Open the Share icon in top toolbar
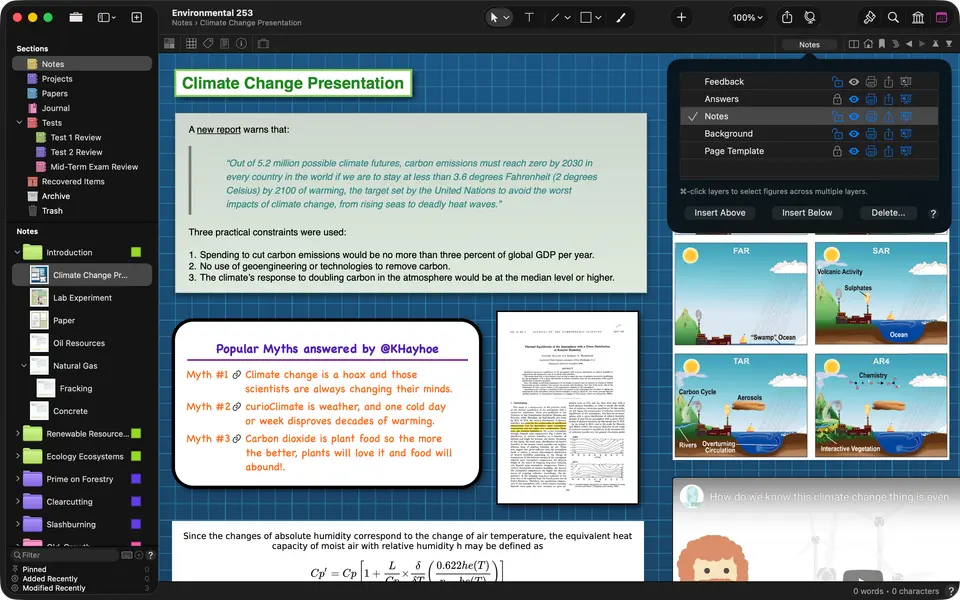This screenshot has width=960, height=600. tap(787, 17)
